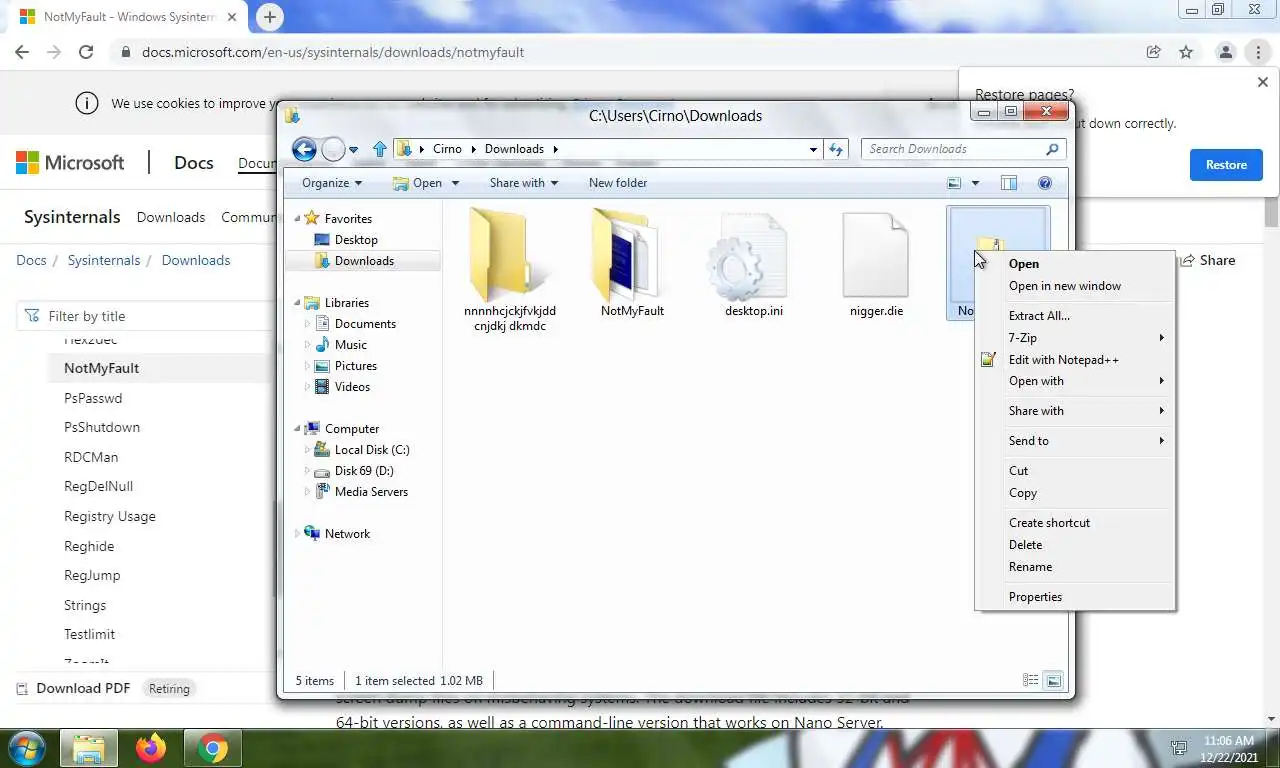The width and height of the screenshot is (1280, 768).
Task: Expand the views options arrow
Action: click(x=975, y=183)
